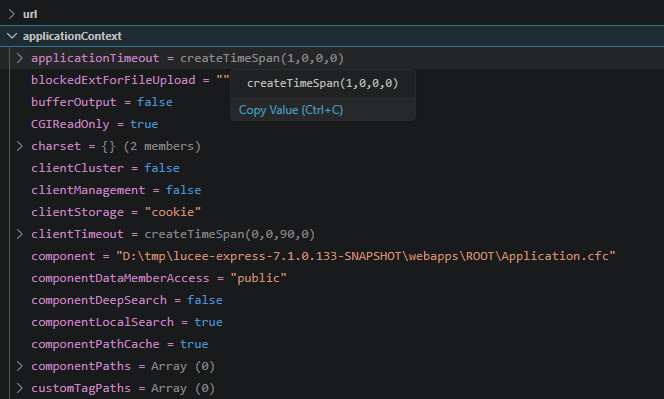The width and height of the screenshot is (664, 399).
Task: Click the url section header label
Action: coord(30,14)
